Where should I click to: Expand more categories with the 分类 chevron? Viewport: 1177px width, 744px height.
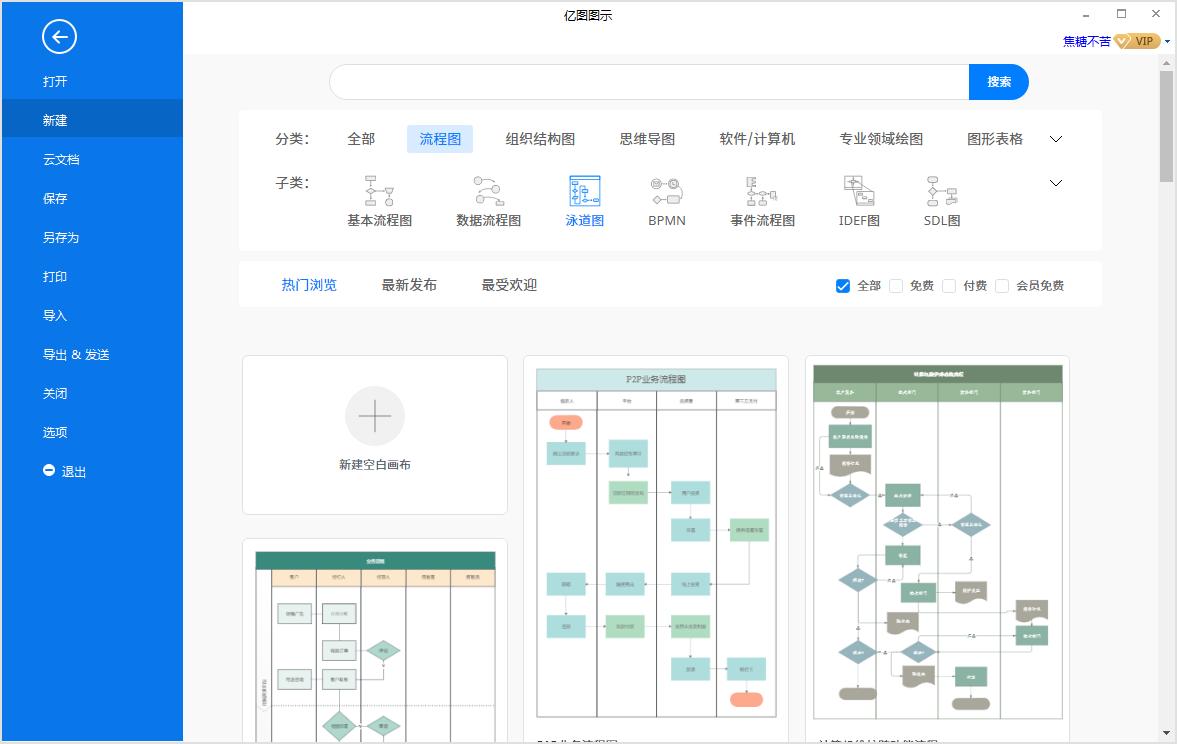coord(1056,139)
